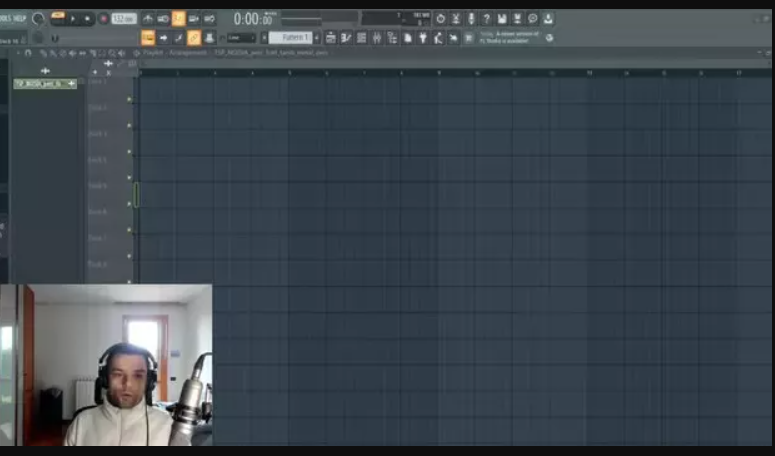775x456 pixels.
Task: Open the plugin picker plug icon
Action: (423, 38)
